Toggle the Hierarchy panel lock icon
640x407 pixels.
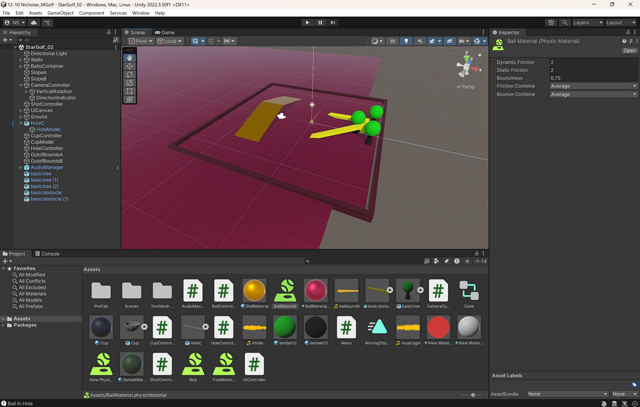coord(109,32)
